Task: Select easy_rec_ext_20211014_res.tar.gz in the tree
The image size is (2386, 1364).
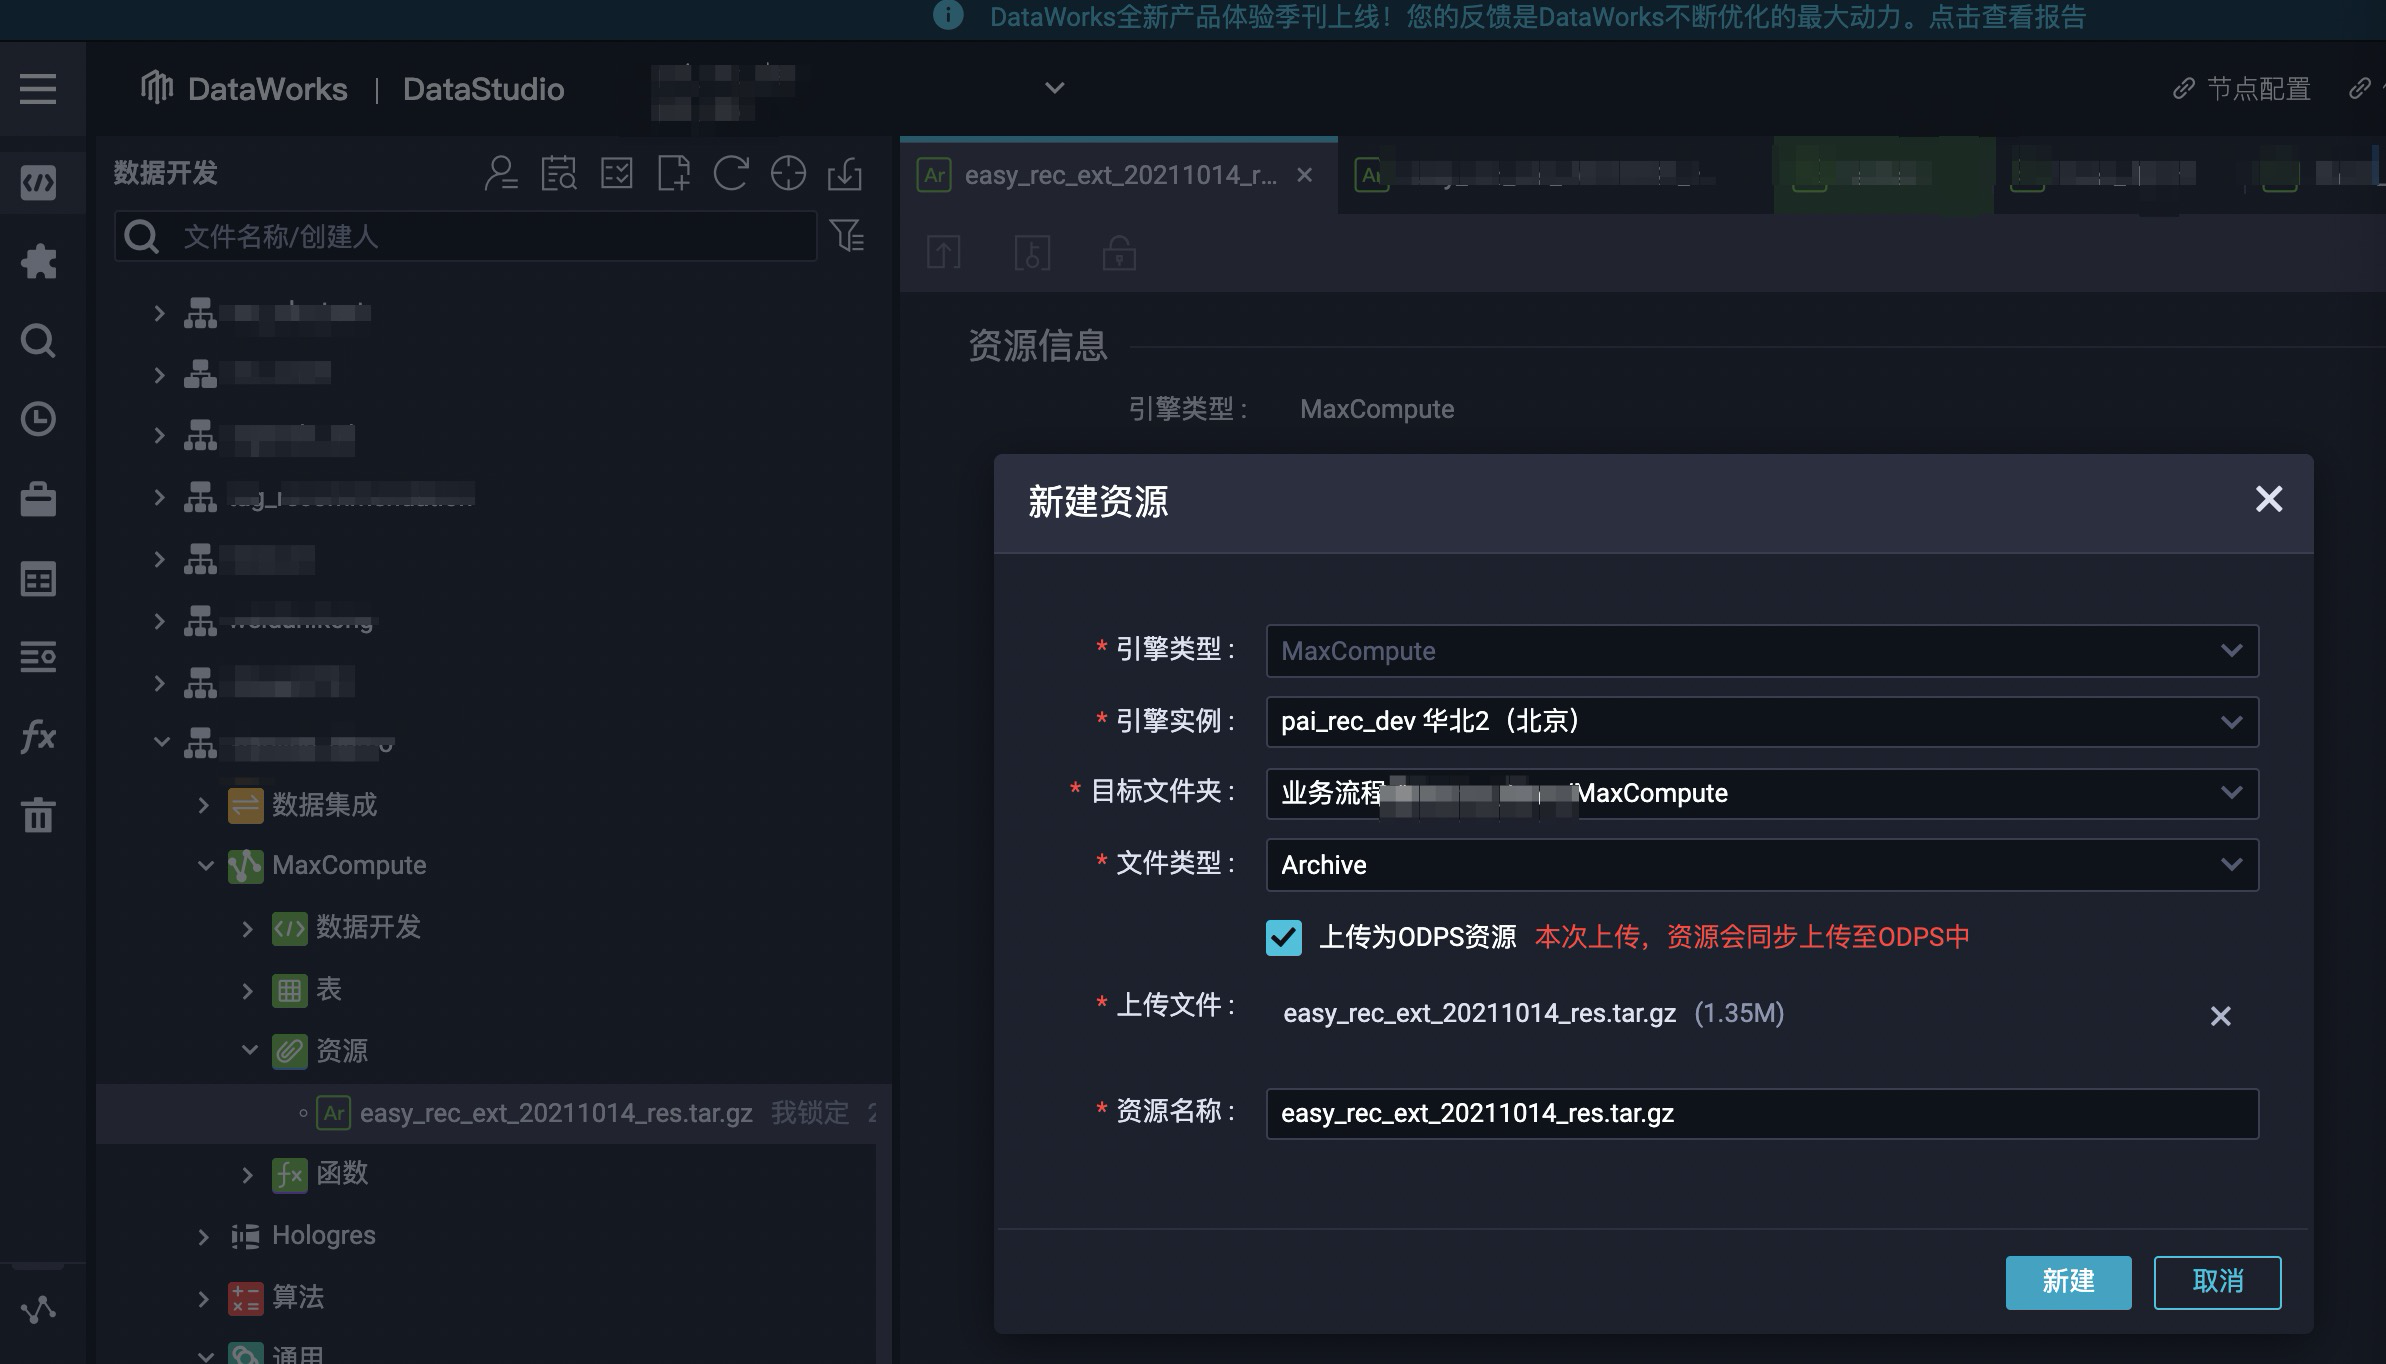Action: [x=556, y=1113]
